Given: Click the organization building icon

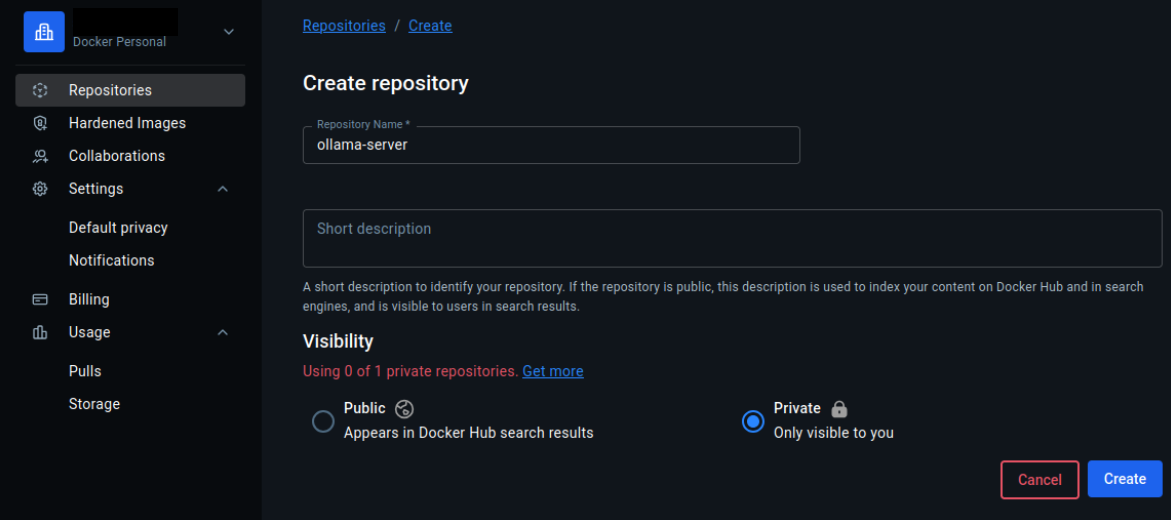Looking at the screenshot, I should [44, 32].
